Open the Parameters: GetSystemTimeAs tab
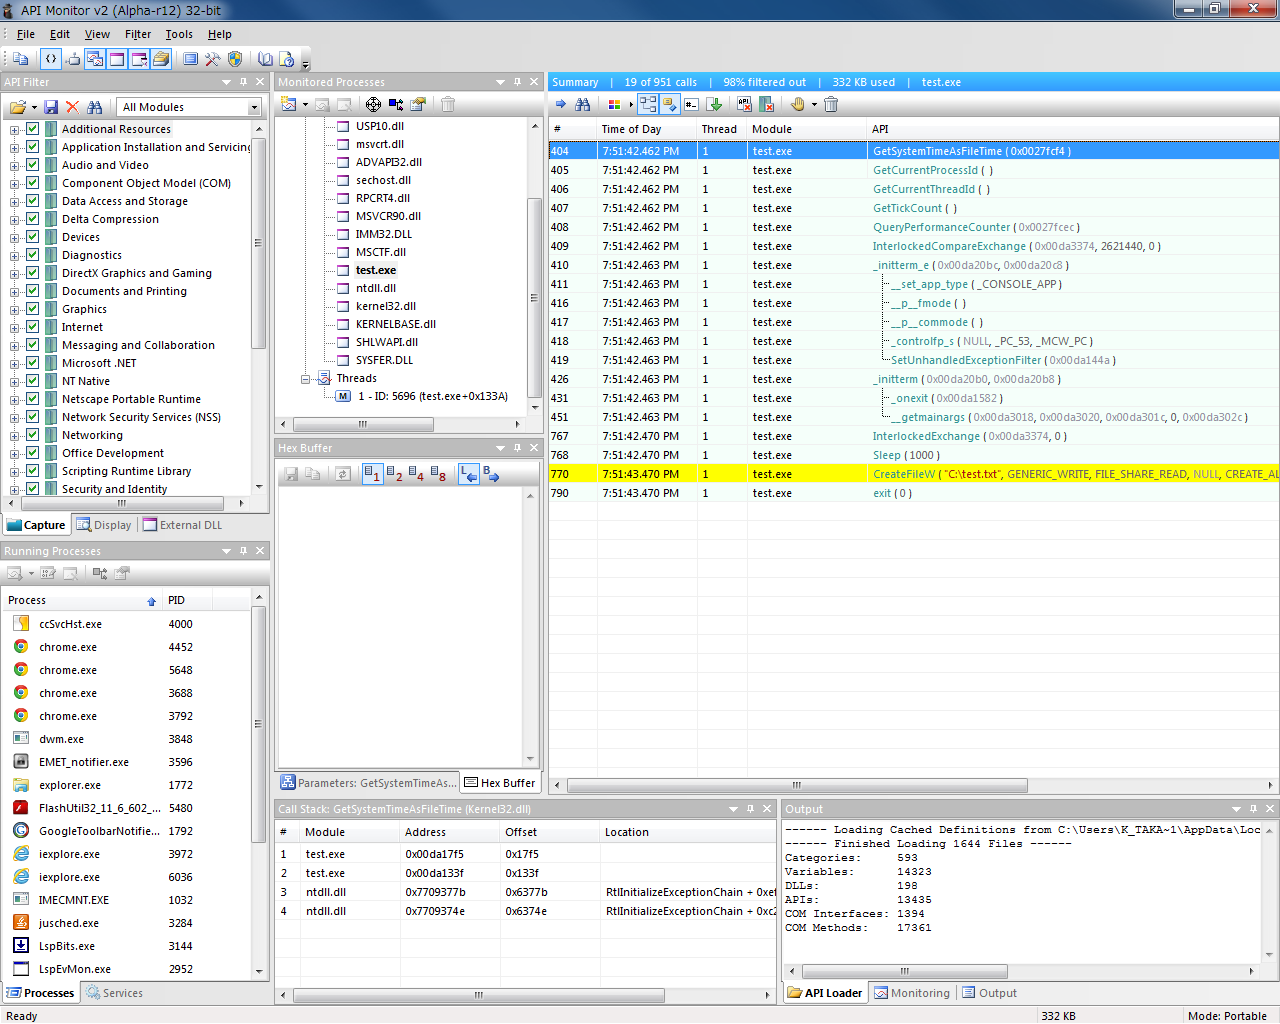Viewport: 1280px width, 1024px height. tap(368, 783)
